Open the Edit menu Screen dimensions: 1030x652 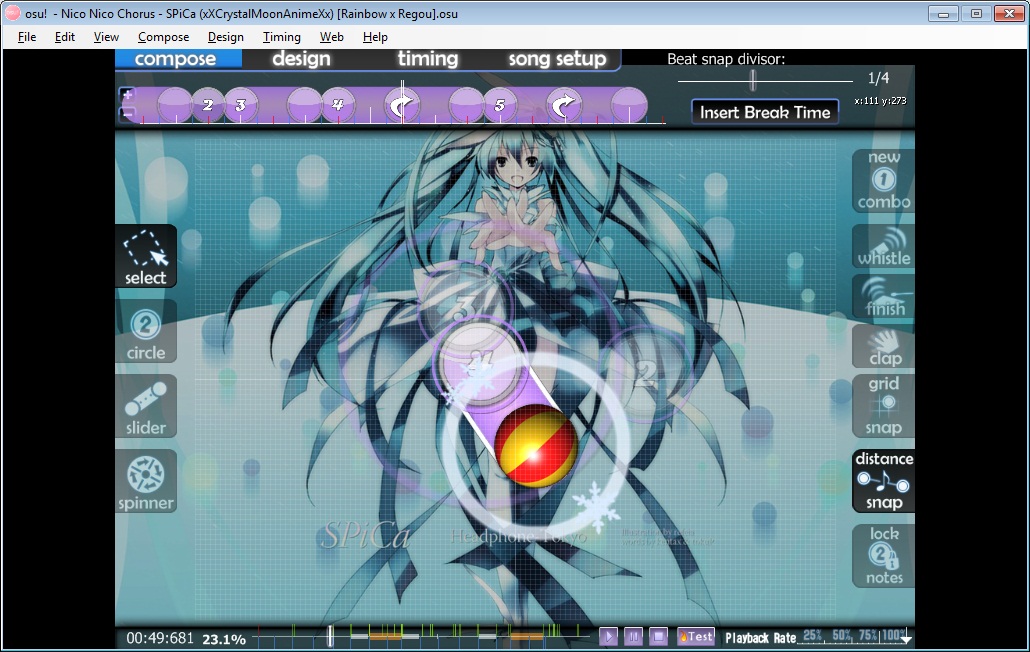[64, 37]
